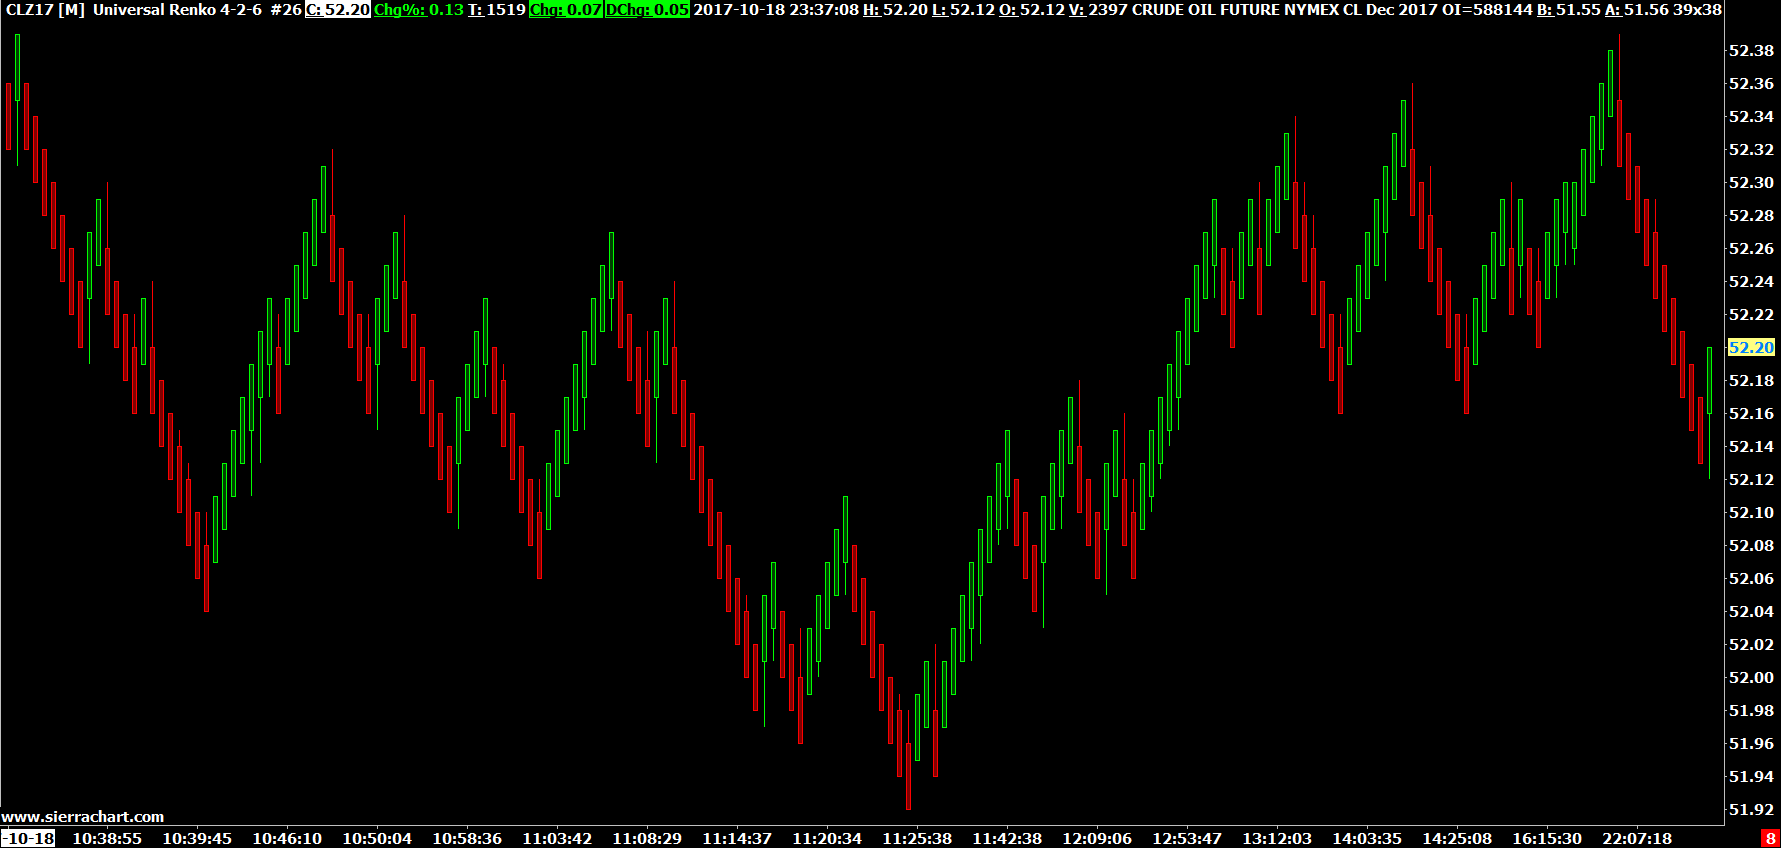This screenshot has height=848, width=1781.
Task: Select the 52.32 price scale label
Action: (1751, 150)
